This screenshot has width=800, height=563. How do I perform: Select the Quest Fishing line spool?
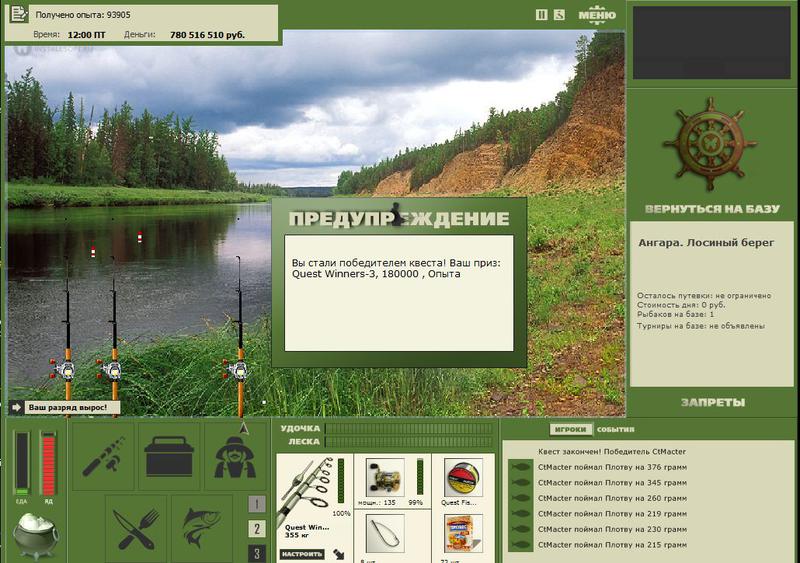click(x=463, y=478)
